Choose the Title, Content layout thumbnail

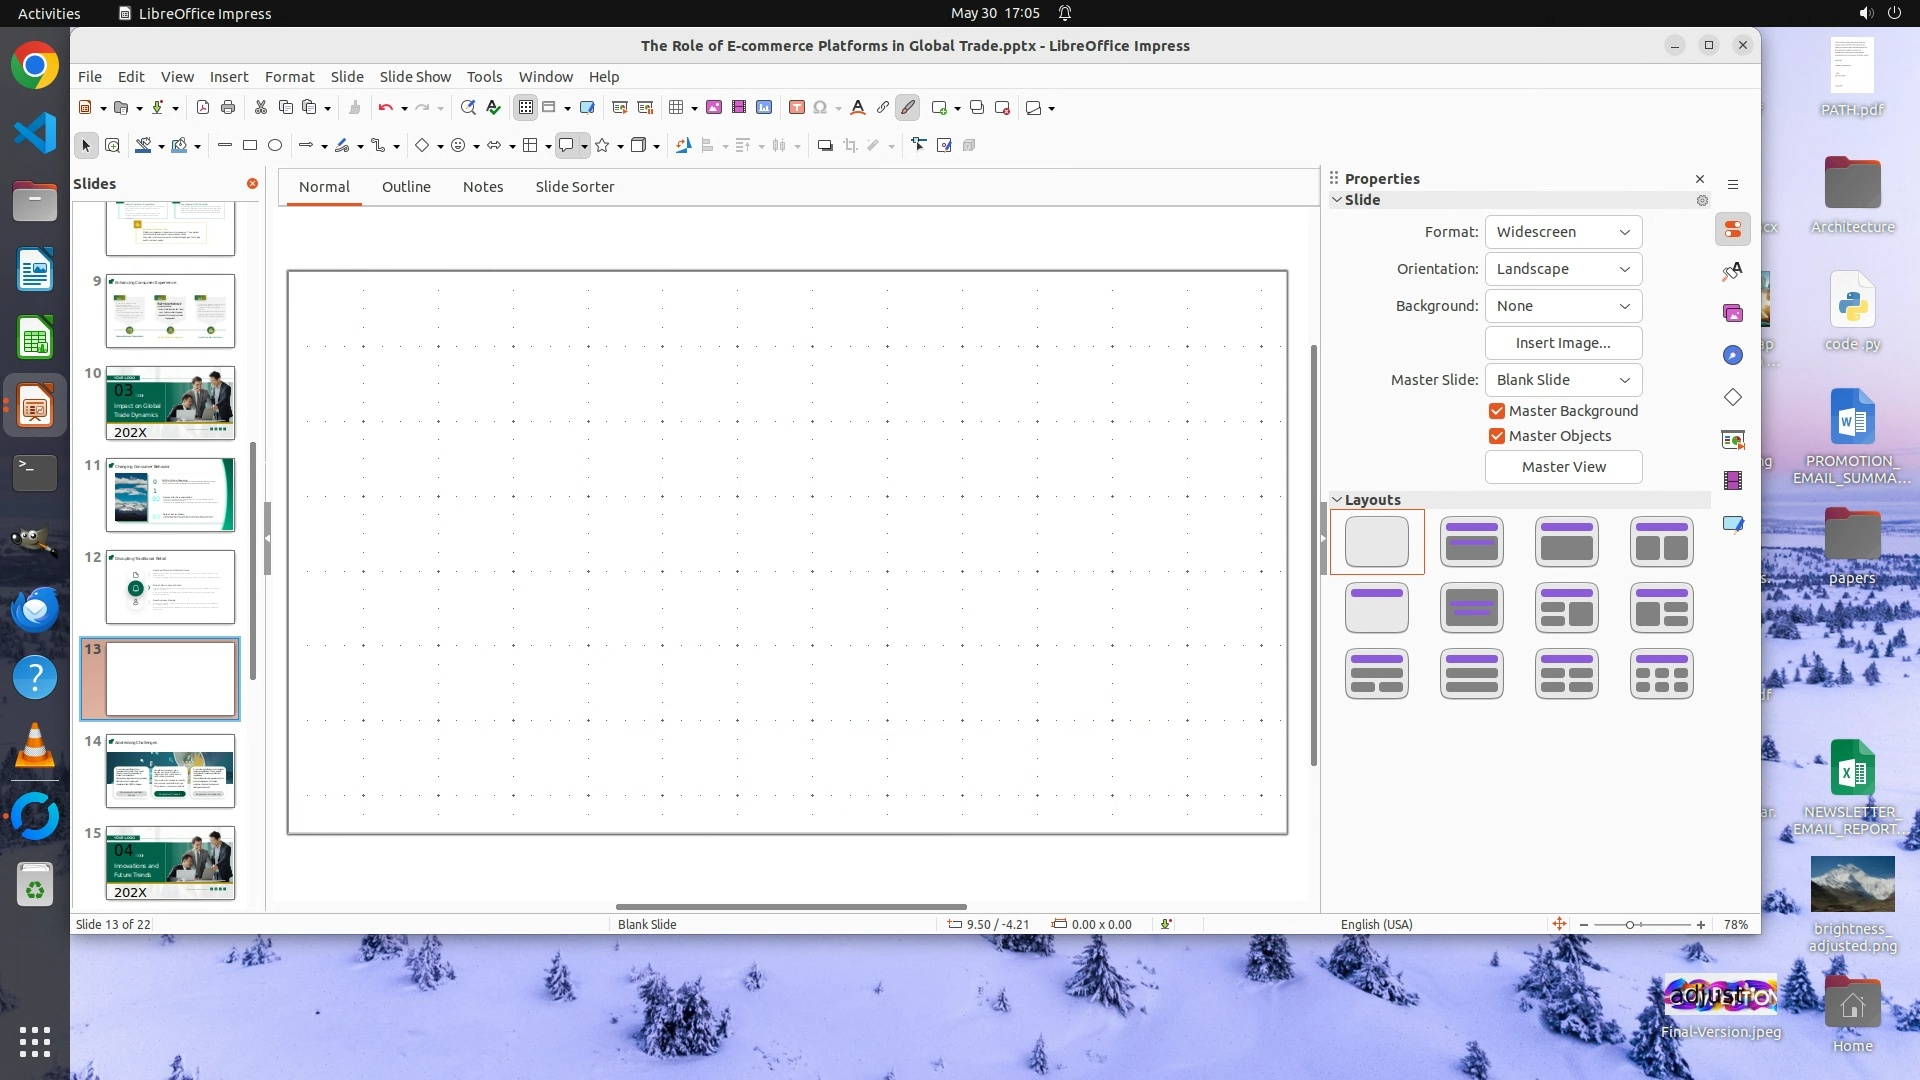(x=1567, y=541)
